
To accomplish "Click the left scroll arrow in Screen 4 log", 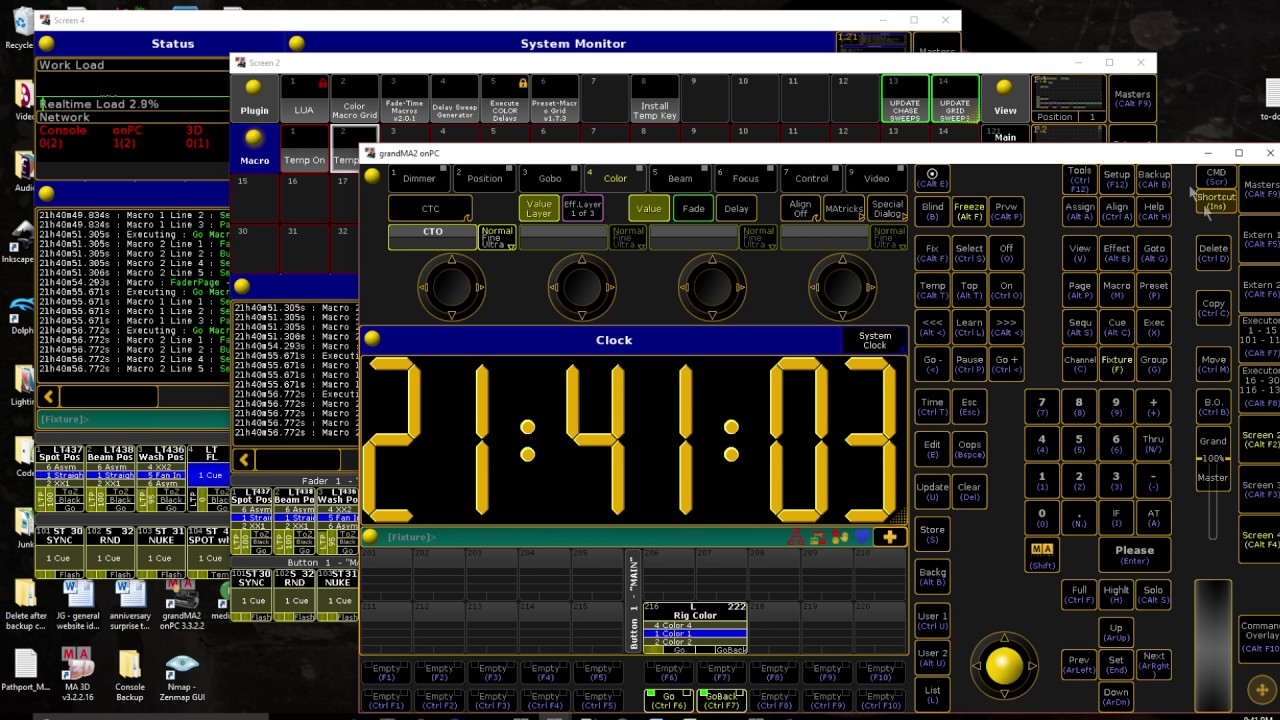I will [x=49, y=397].
